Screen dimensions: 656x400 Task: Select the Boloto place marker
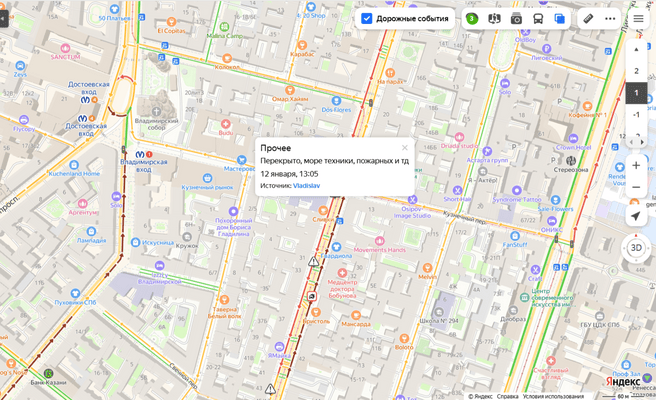[404, 338]
